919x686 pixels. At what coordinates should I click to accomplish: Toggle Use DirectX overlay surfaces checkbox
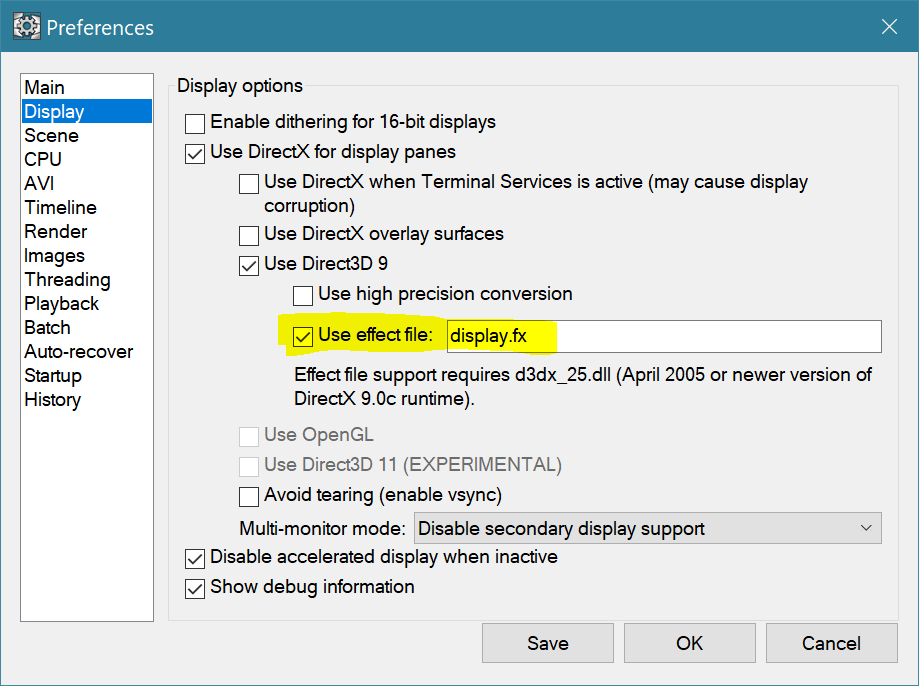[249, 236]
